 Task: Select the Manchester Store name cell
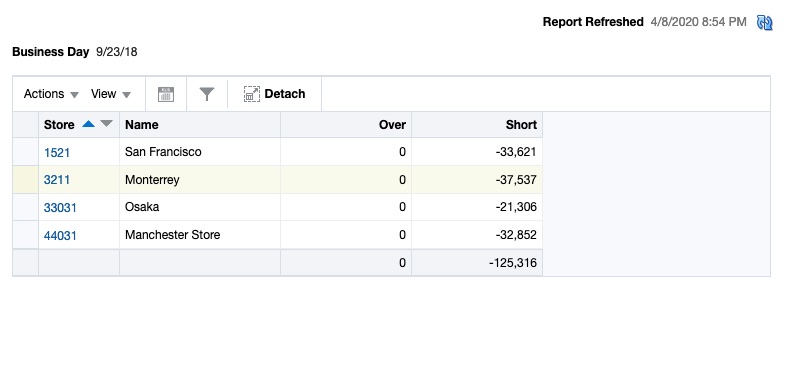(x=200, y=235)
